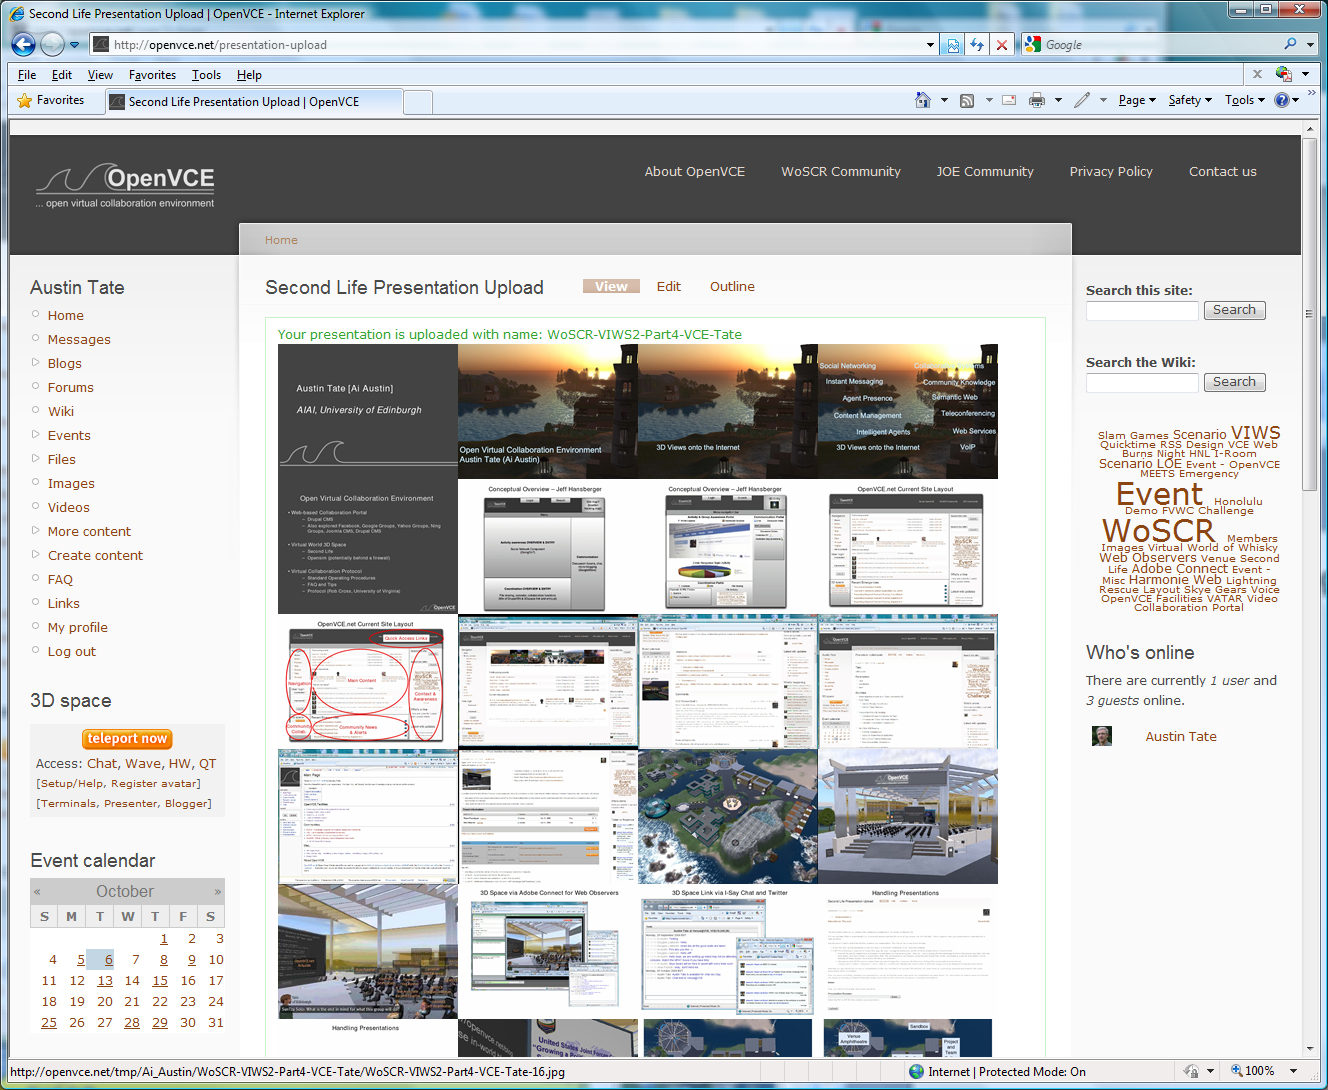
Task: Open the Safety menu dropdown
Action: pyautogui.click(x=1190, y=100)
